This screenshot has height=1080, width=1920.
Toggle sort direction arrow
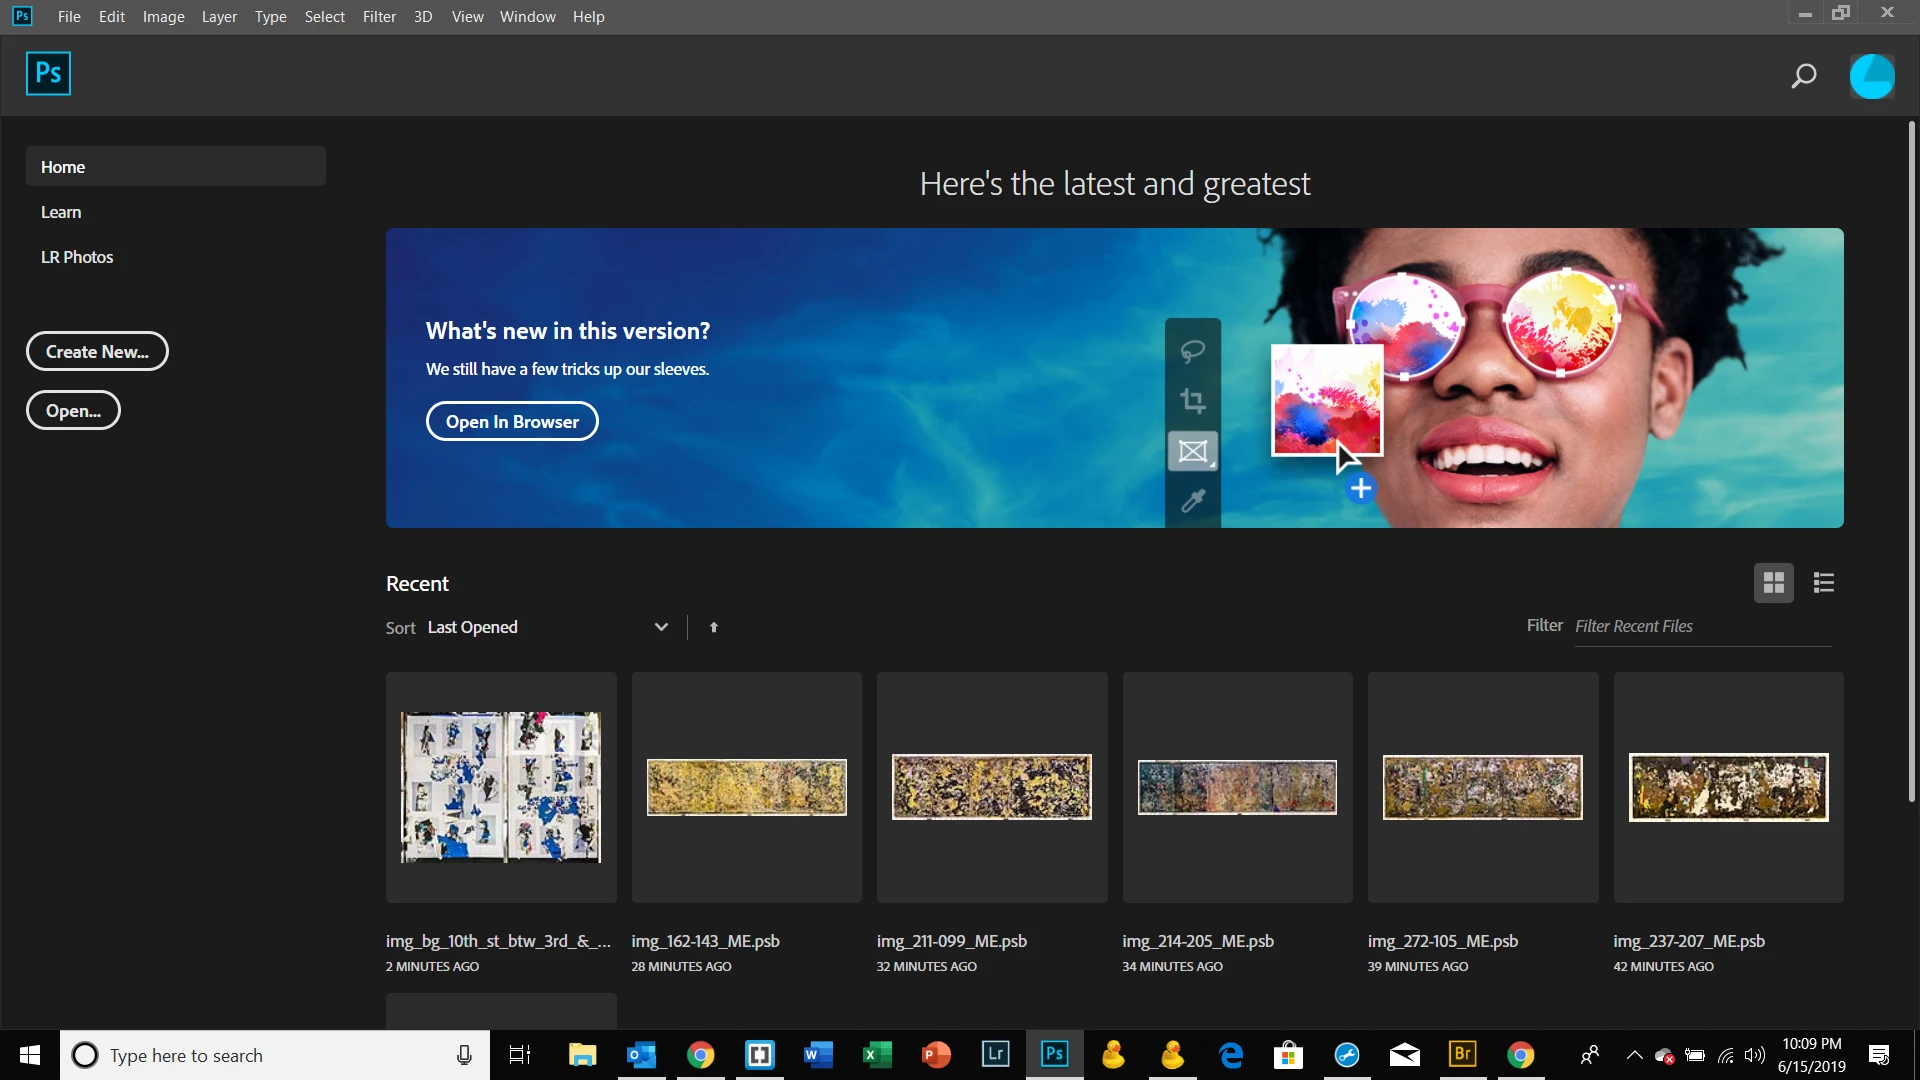(713, 627)
